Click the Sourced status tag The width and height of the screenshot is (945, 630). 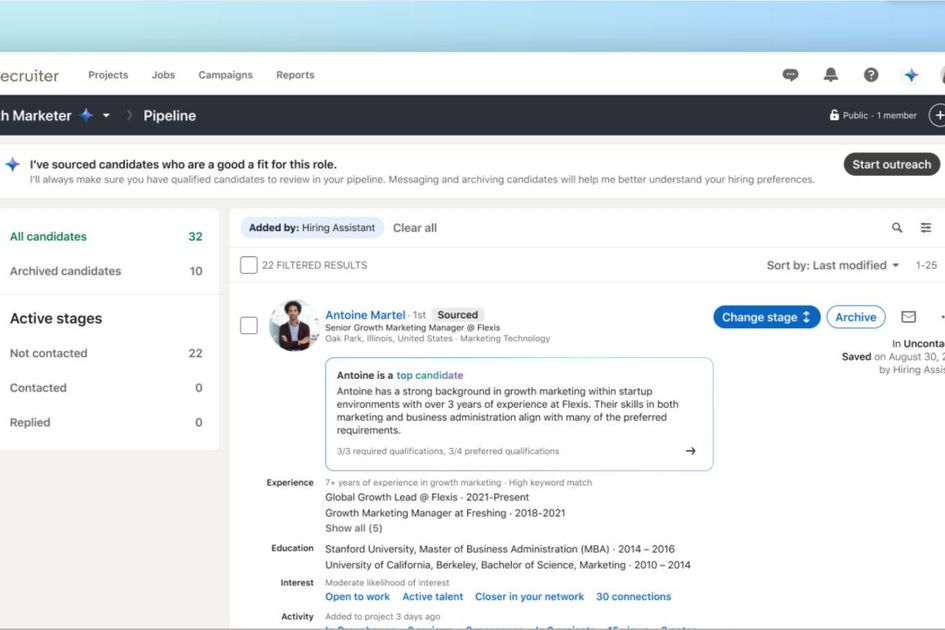point(457,315)
